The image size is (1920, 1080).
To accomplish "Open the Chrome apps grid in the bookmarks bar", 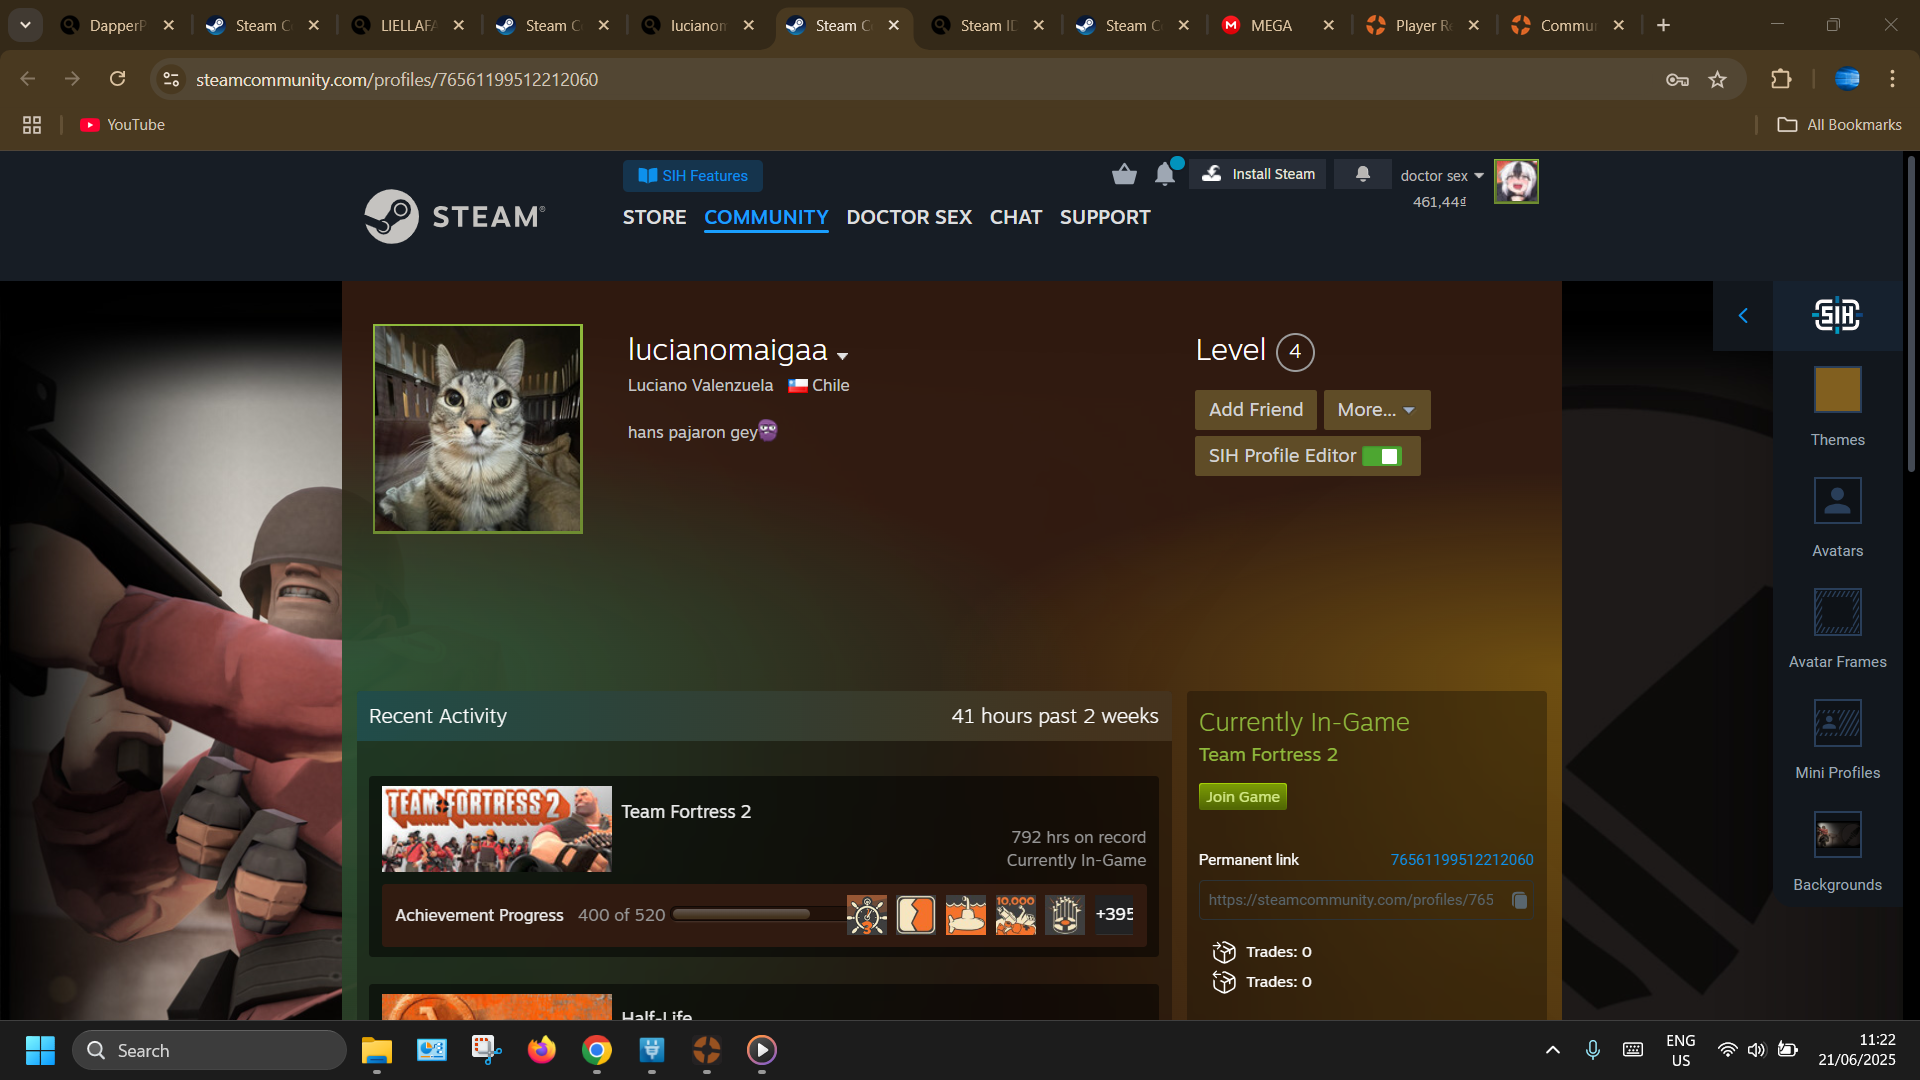I will [32, 125].
